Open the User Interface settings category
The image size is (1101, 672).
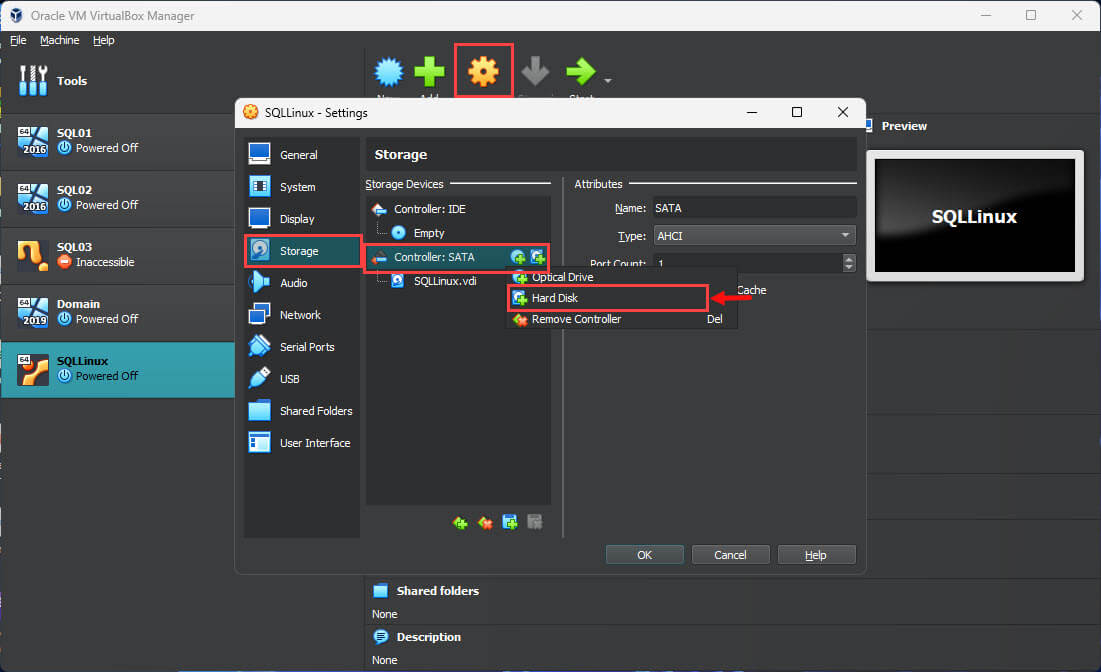tap(302, 443)
